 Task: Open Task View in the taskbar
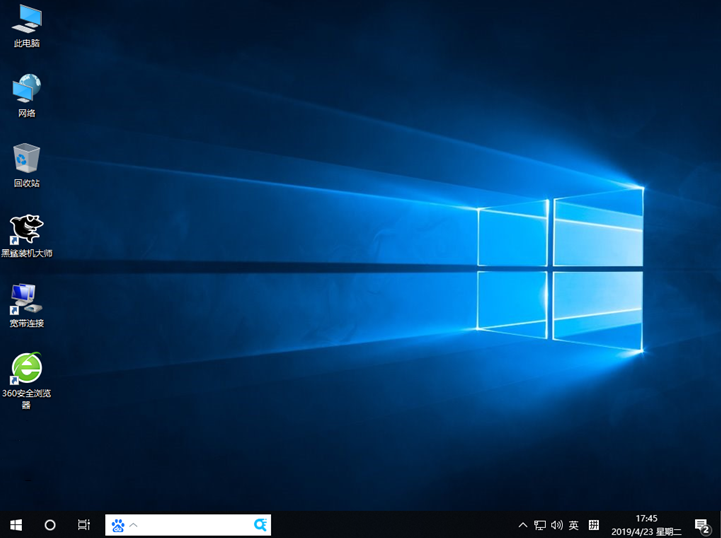pos(84,525)
